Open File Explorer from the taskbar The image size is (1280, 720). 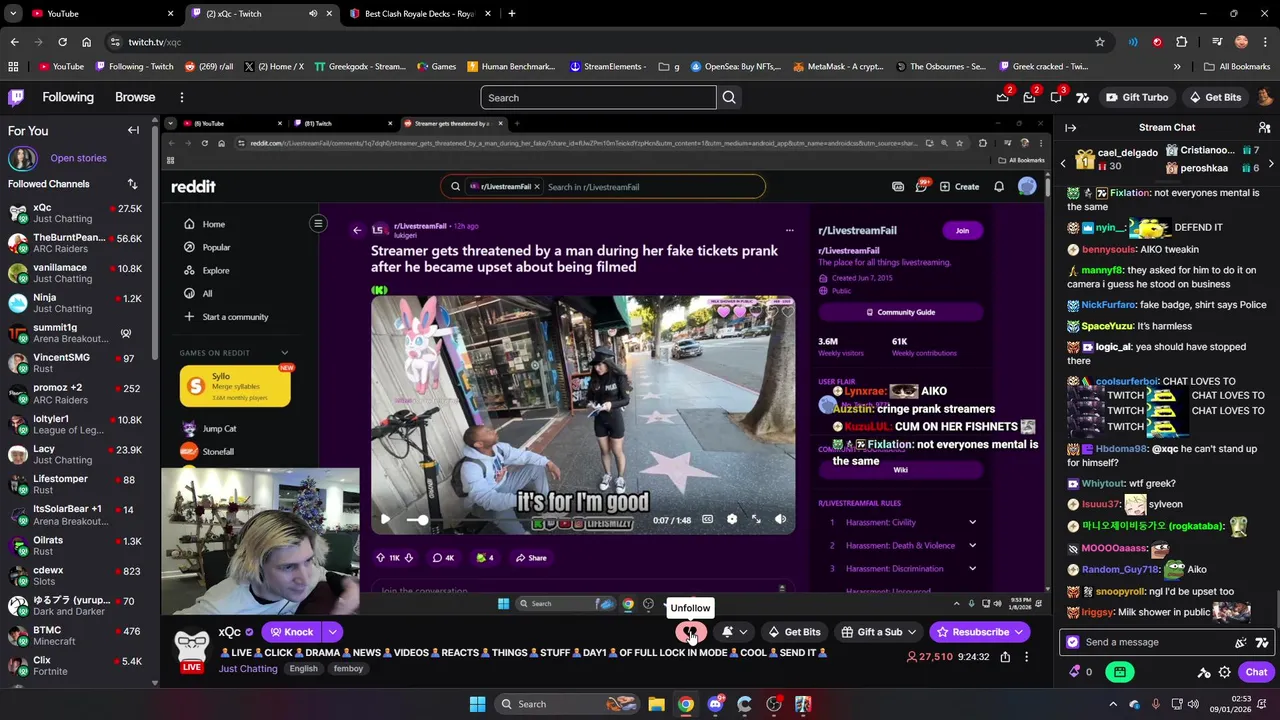coord(656,704)
